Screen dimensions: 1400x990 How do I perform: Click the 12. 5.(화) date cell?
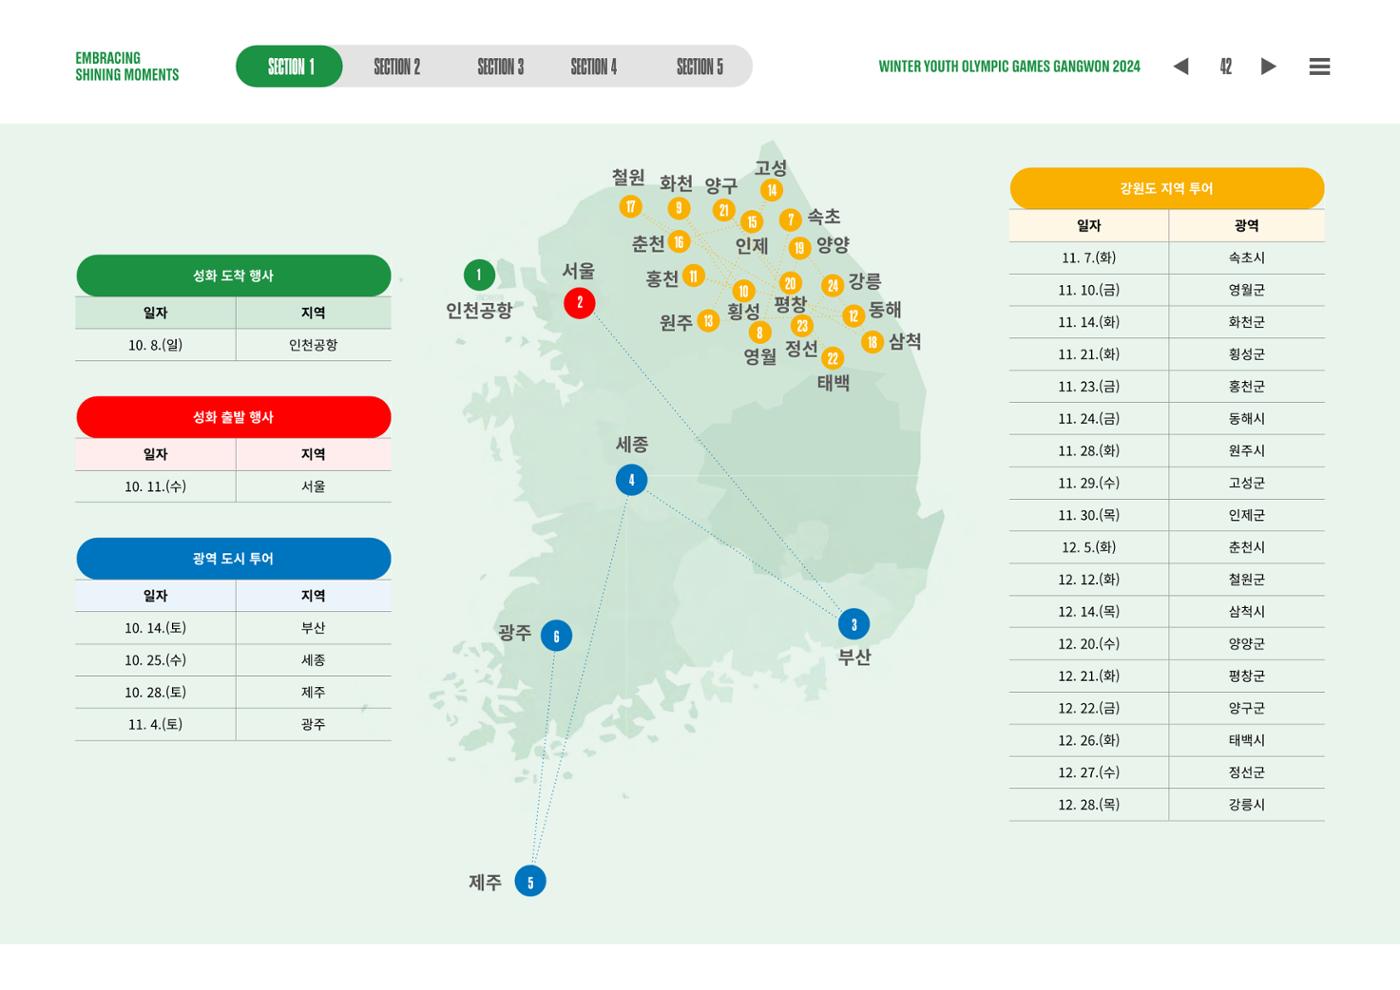pyautogui.click(x=1089, y=547)
